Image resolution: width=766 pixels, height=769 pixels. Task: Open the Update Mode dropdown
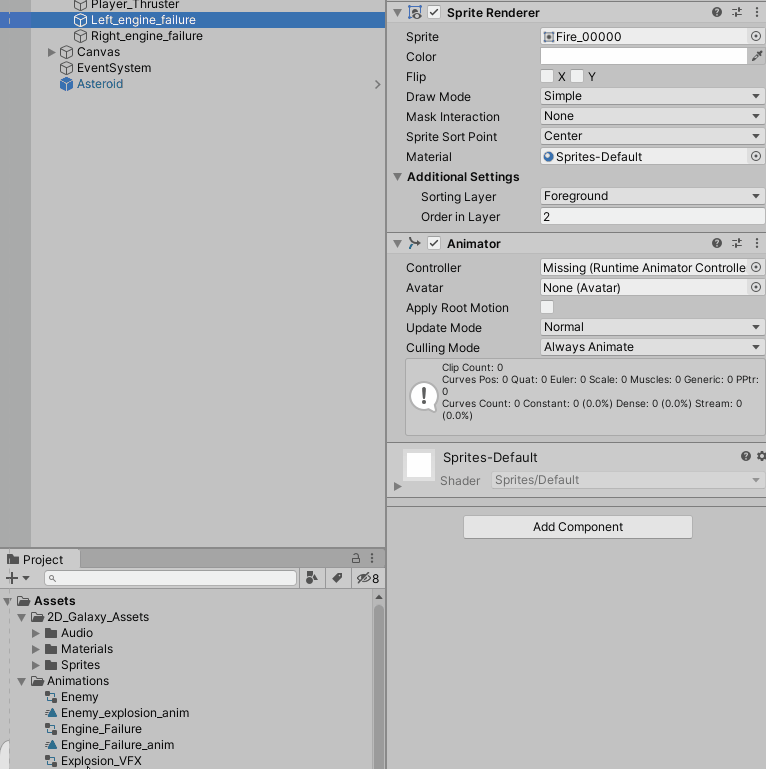click(x=652, y=327)
